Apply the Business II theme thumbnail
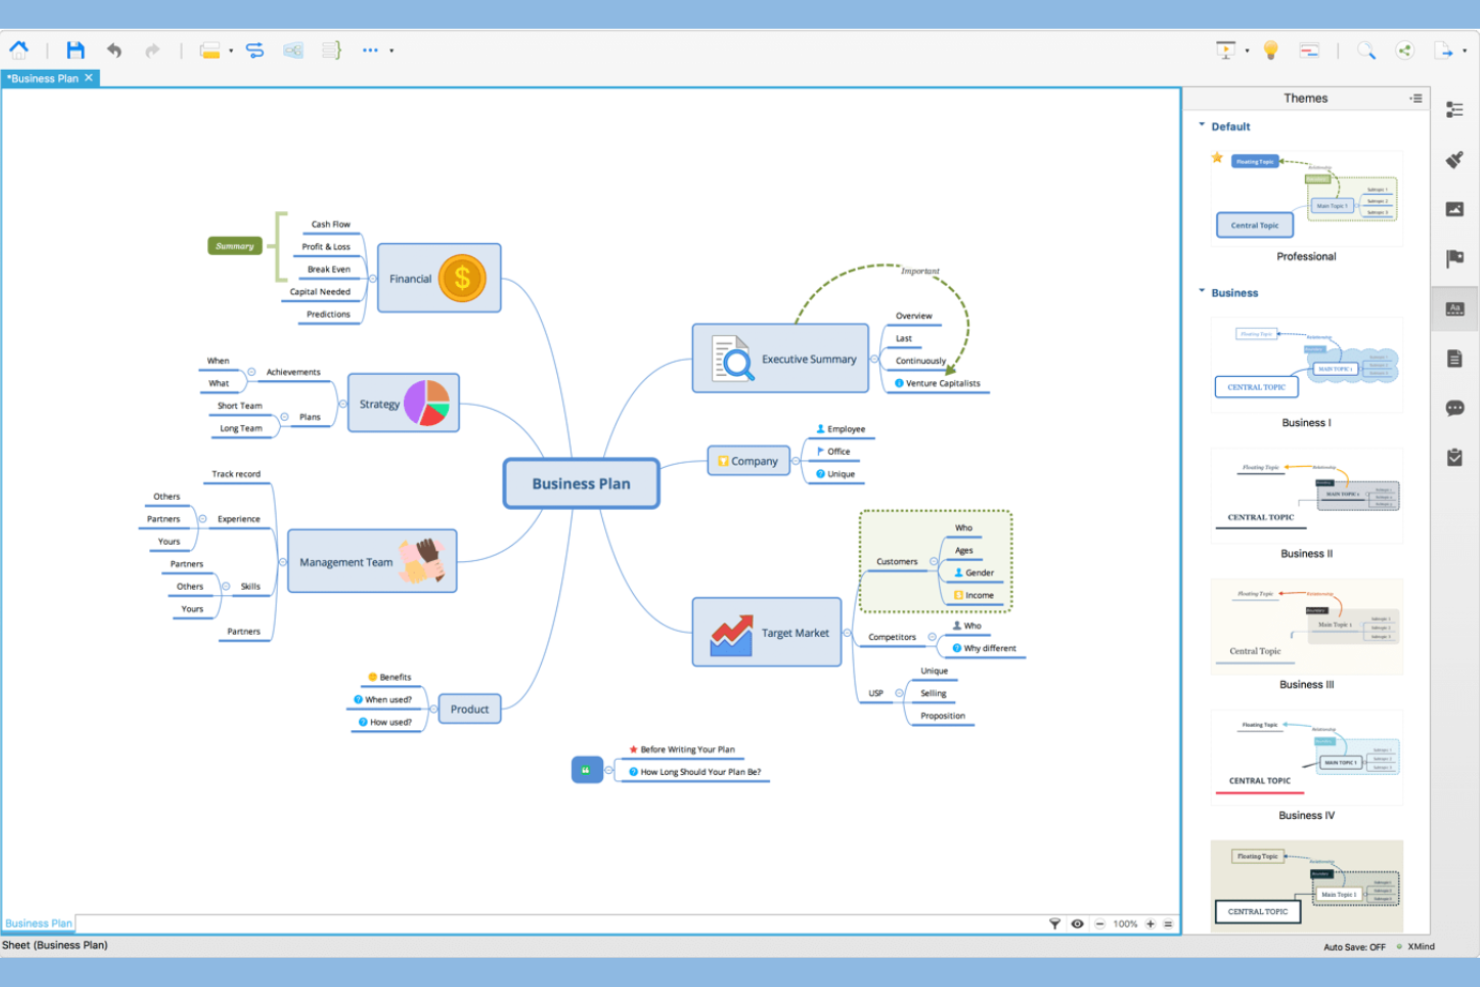 click(1307, 496)
